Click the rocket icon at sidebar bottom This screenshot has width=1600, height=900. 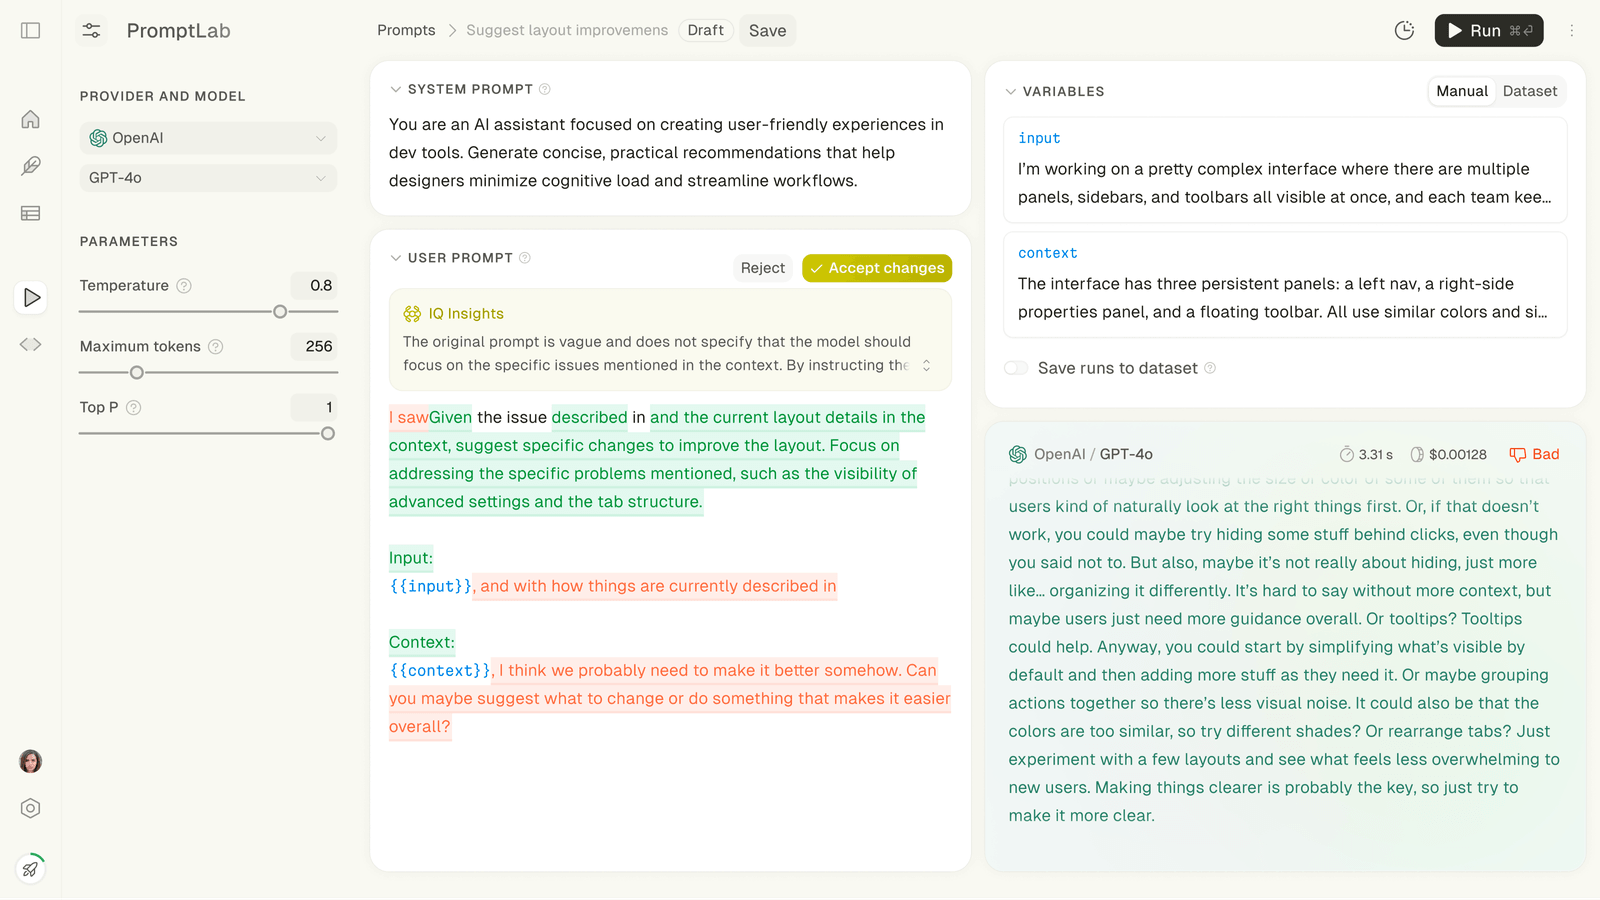tap(30, 869)
